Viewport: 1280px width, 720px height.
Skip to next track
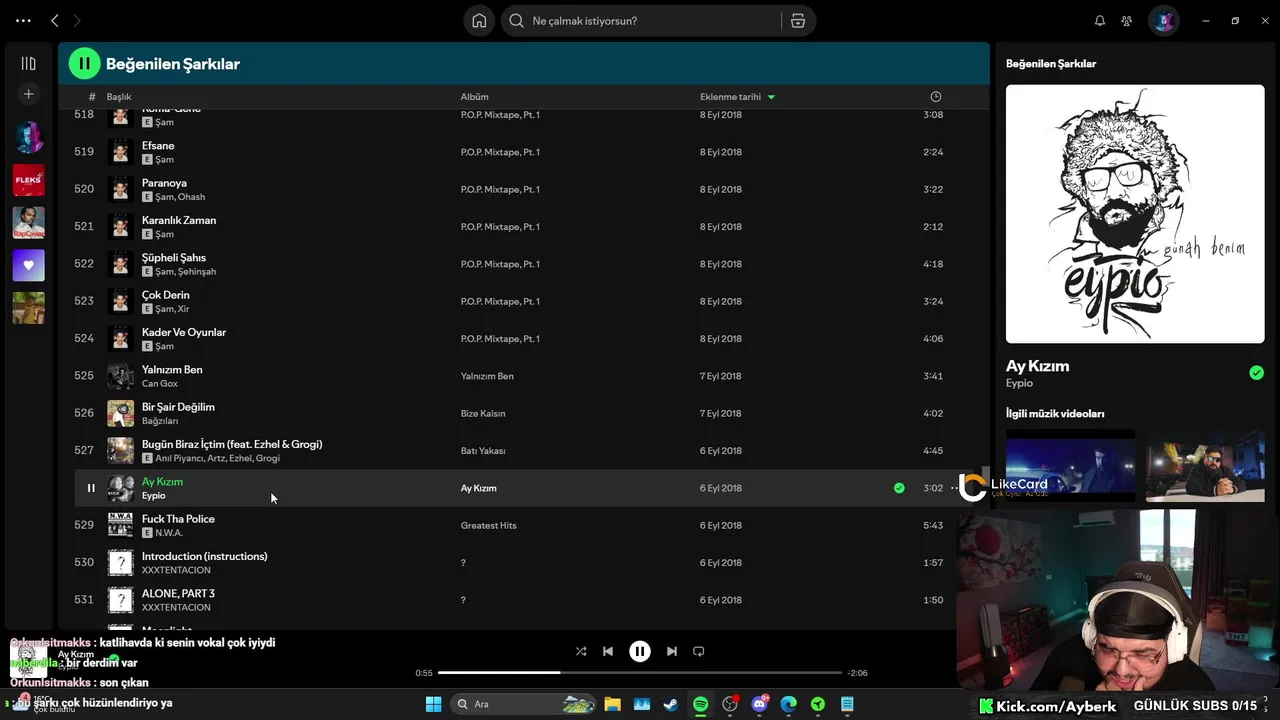pos(672,651)
